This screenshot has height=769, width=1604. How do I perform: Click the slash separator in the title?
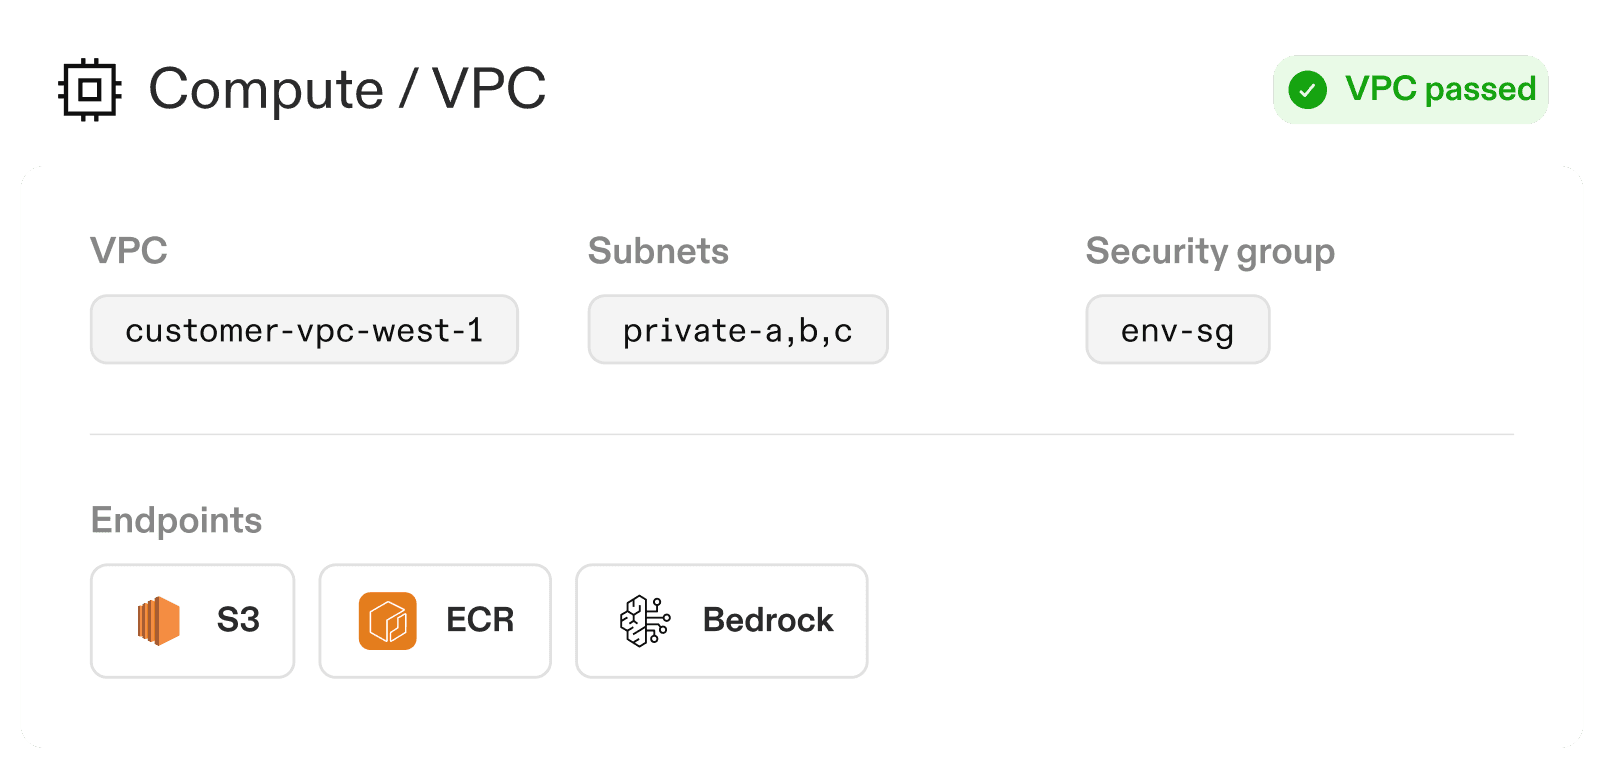[x=408, y=90]
